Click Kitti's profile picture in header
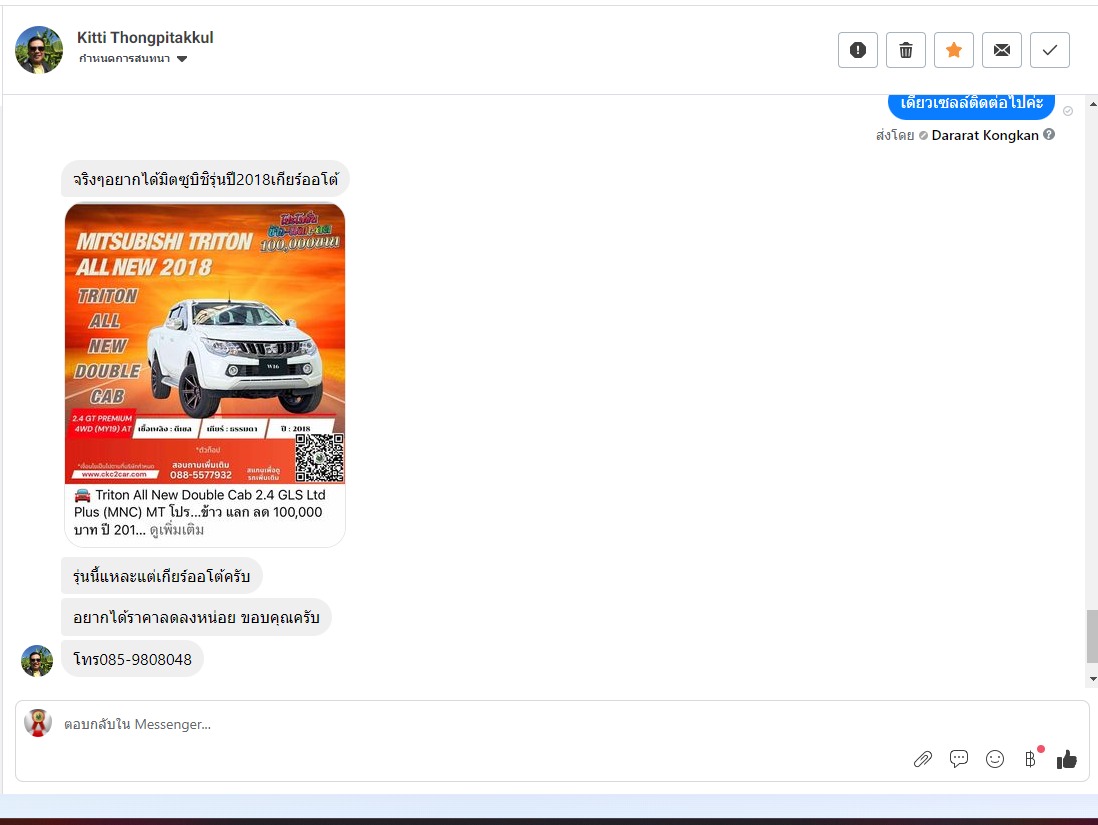1098x825 pixels. [x=39, y=50]
